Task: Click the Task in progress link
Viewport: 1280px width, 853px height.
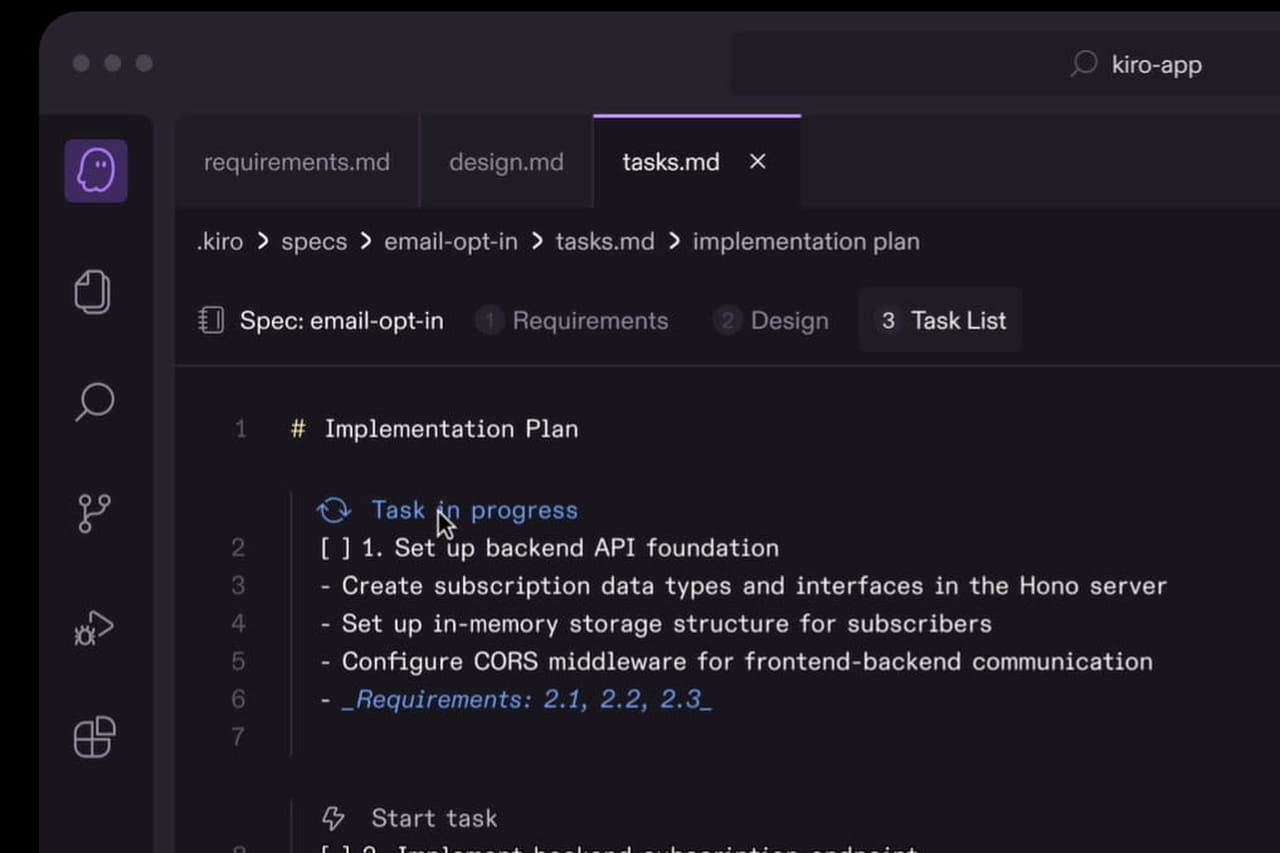Action: click(x=475, y=510)
